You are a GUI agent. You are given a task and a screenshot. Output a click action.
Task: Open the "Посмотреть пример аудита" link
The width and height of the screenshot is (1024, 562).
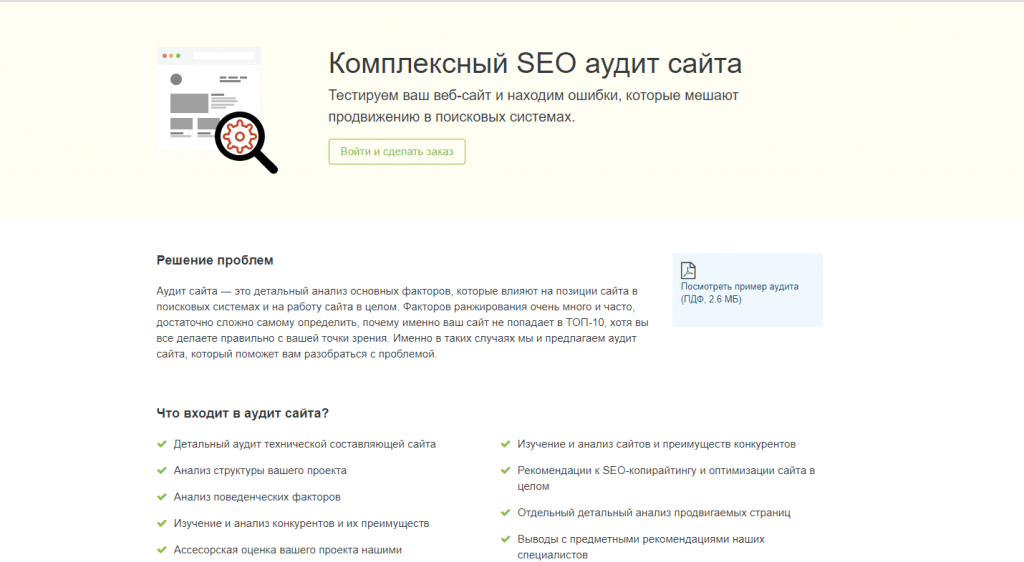739,286
